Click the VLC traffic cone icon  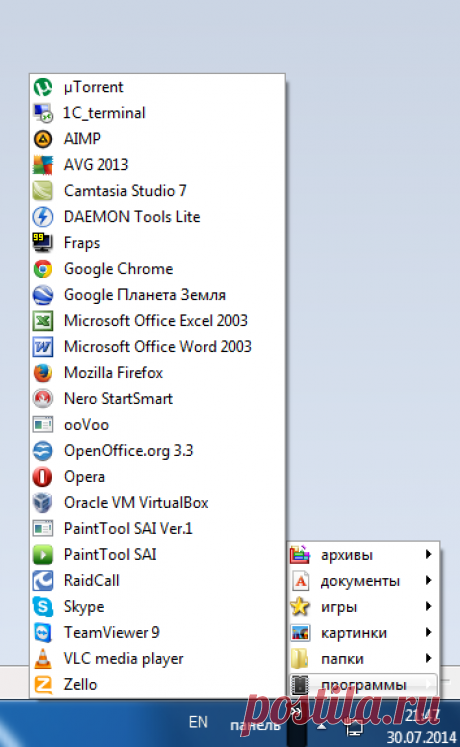(43, 658)
